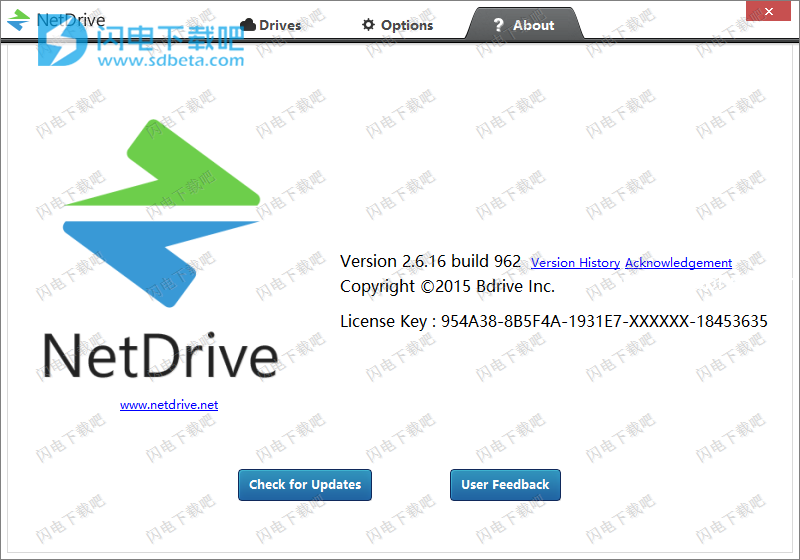The image size is (800, 560).
Task: Click the License Key text line
Action: tap(554, 321)
